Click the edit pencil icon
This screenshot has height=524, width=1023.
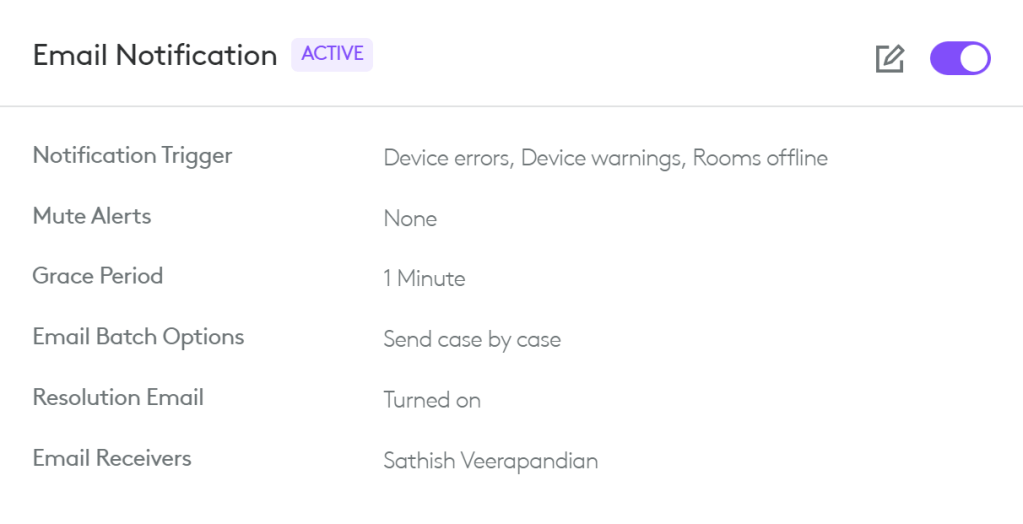tap(889, 59)
